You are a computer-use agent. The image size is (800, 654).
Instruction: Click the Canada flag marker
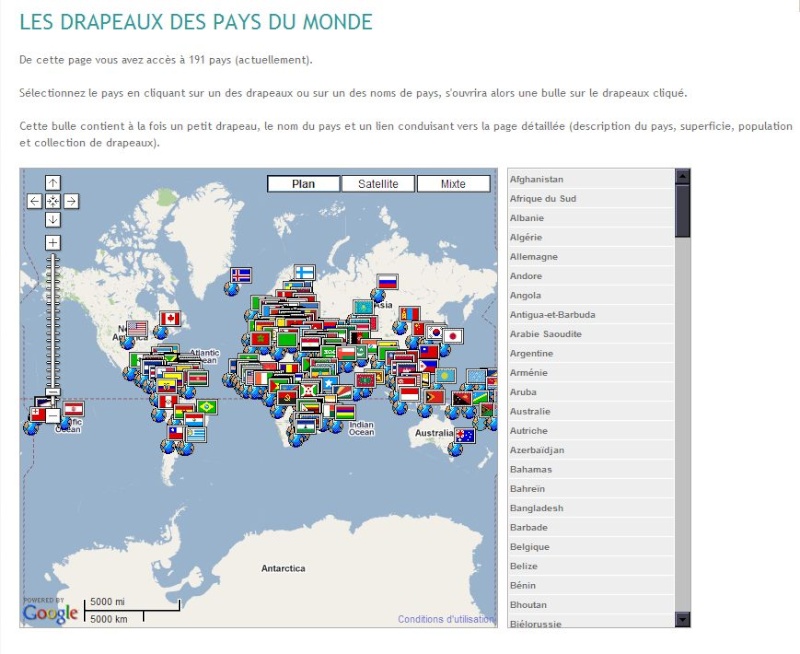[170, 318]
